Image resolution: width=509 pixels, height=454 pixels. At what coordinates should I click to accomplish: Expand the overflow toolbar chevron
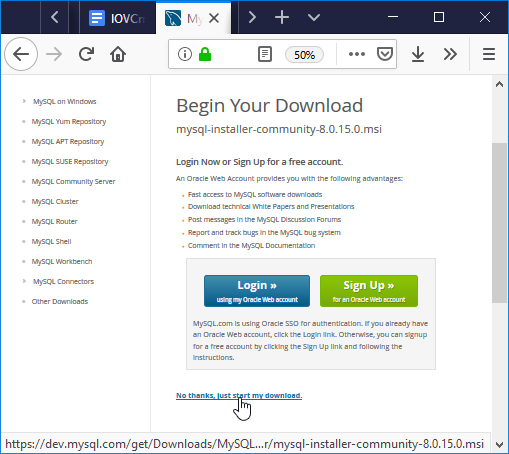pos(450,54)
